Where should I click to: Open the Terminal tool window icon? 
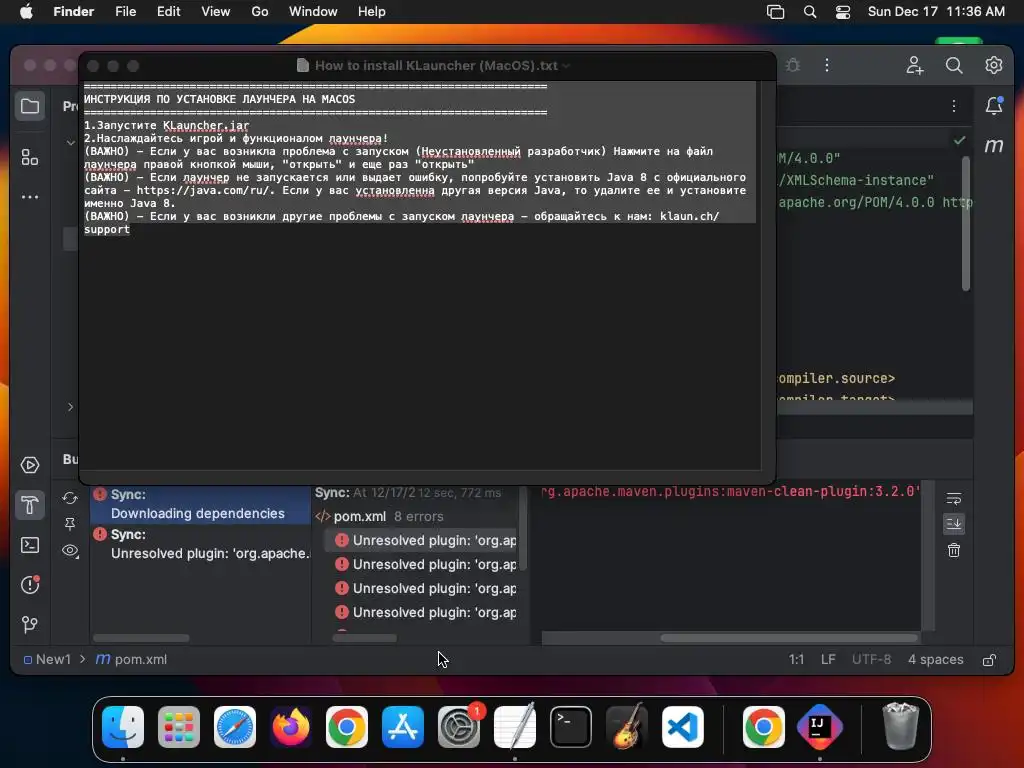pos(30,545)
